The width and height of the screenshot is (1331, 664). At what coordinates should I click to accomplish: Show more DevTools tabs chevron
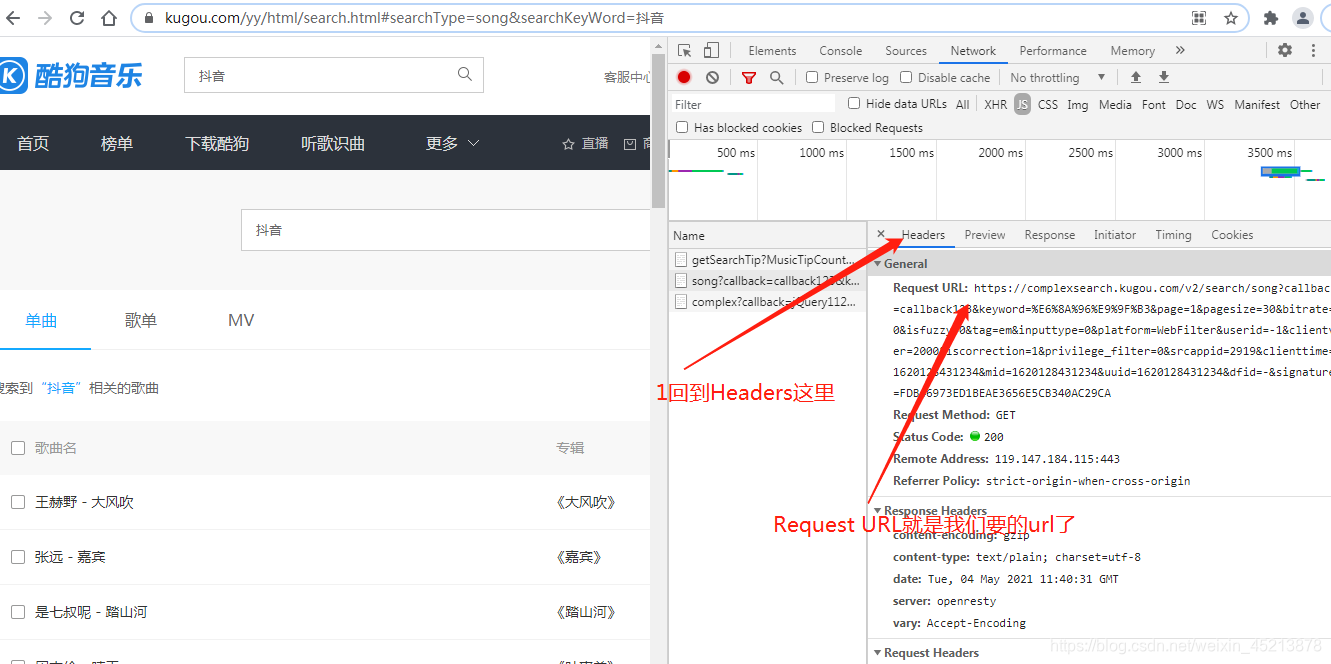(1180, 50)
